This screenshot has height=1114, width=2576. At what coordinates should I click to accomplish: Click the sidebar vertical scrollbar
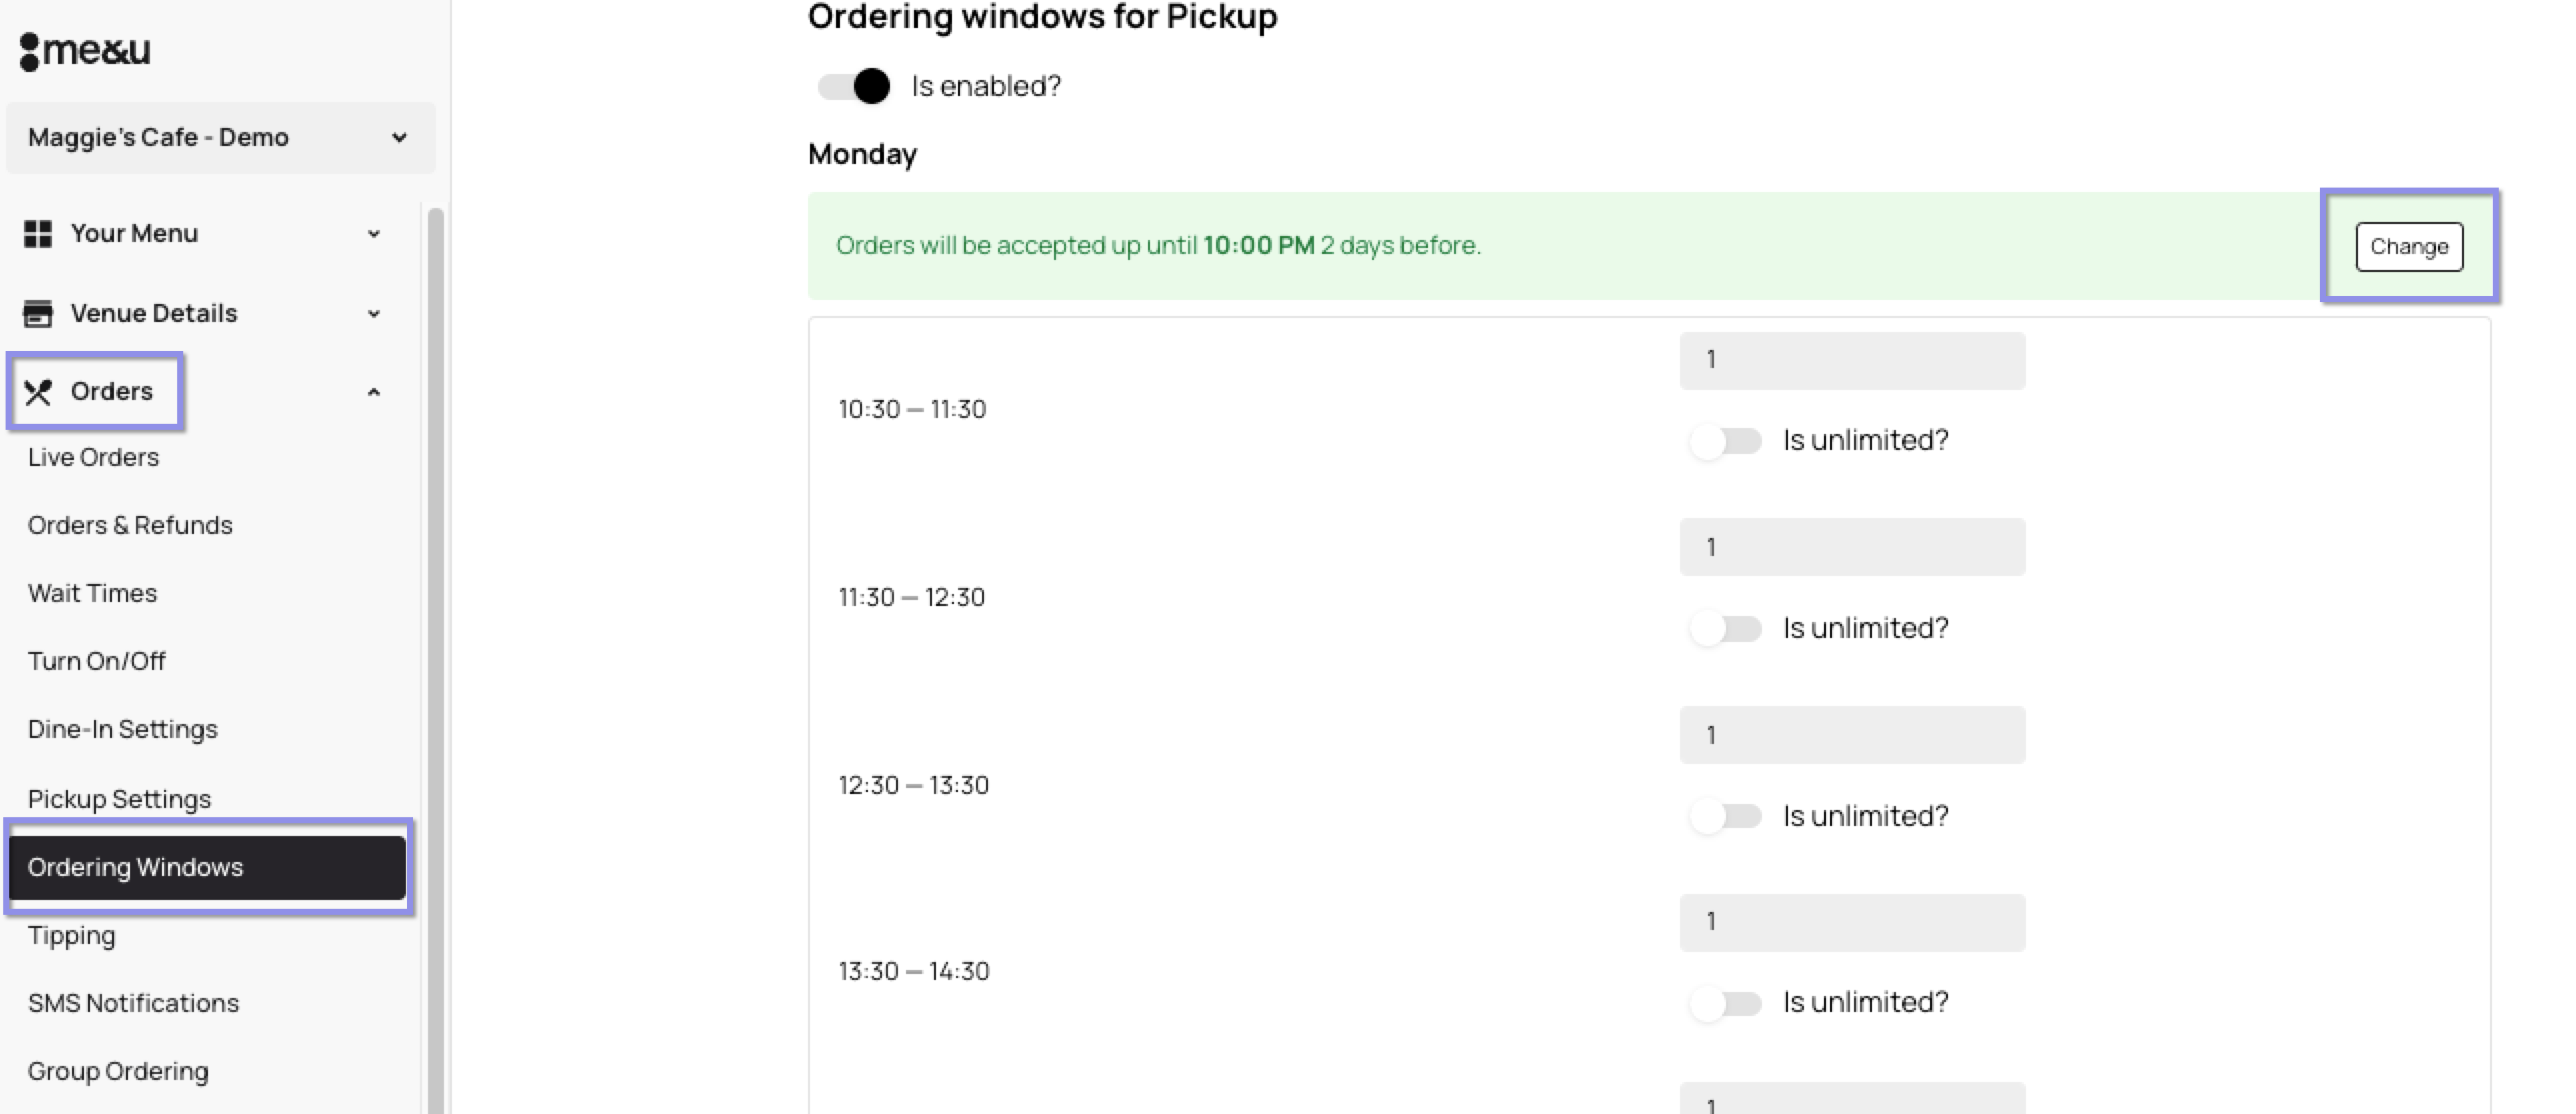tap(435, 660)
